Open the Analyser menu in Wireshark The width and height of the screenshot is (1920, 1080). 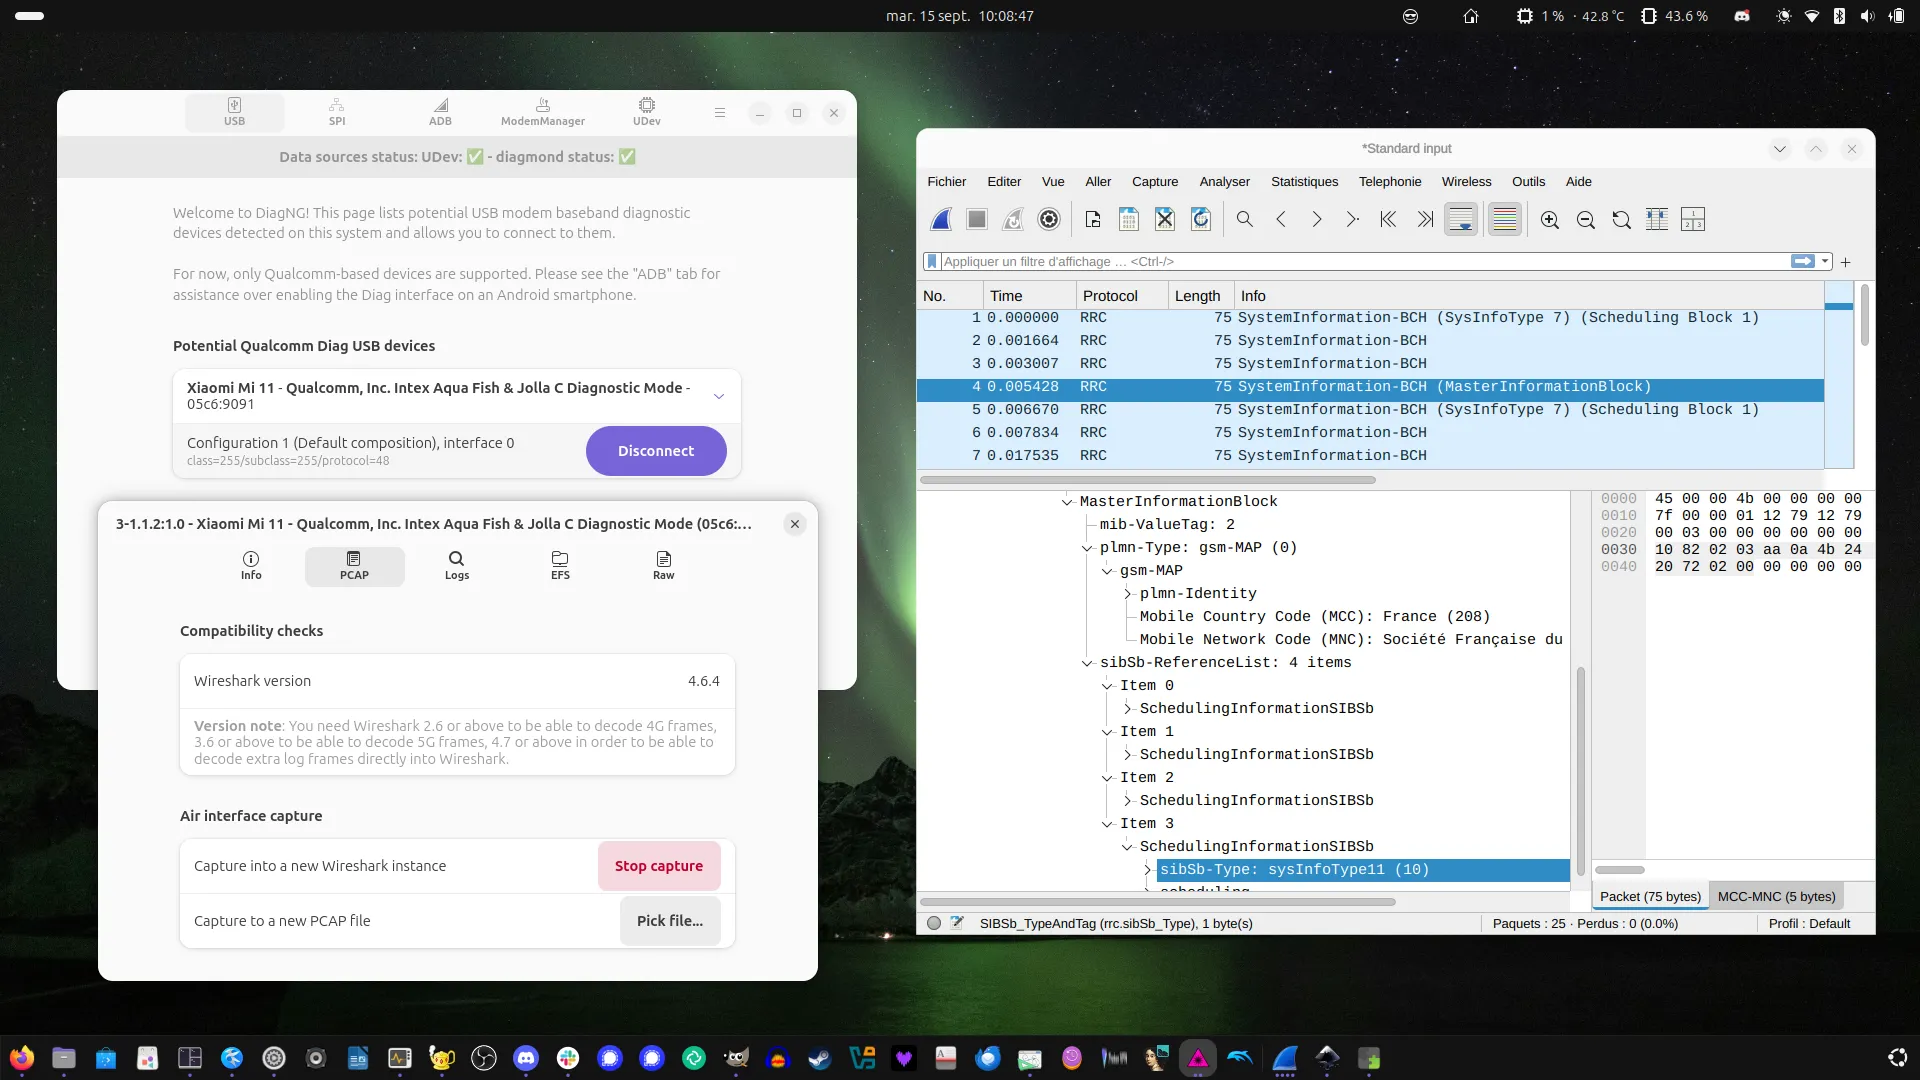1225,181
